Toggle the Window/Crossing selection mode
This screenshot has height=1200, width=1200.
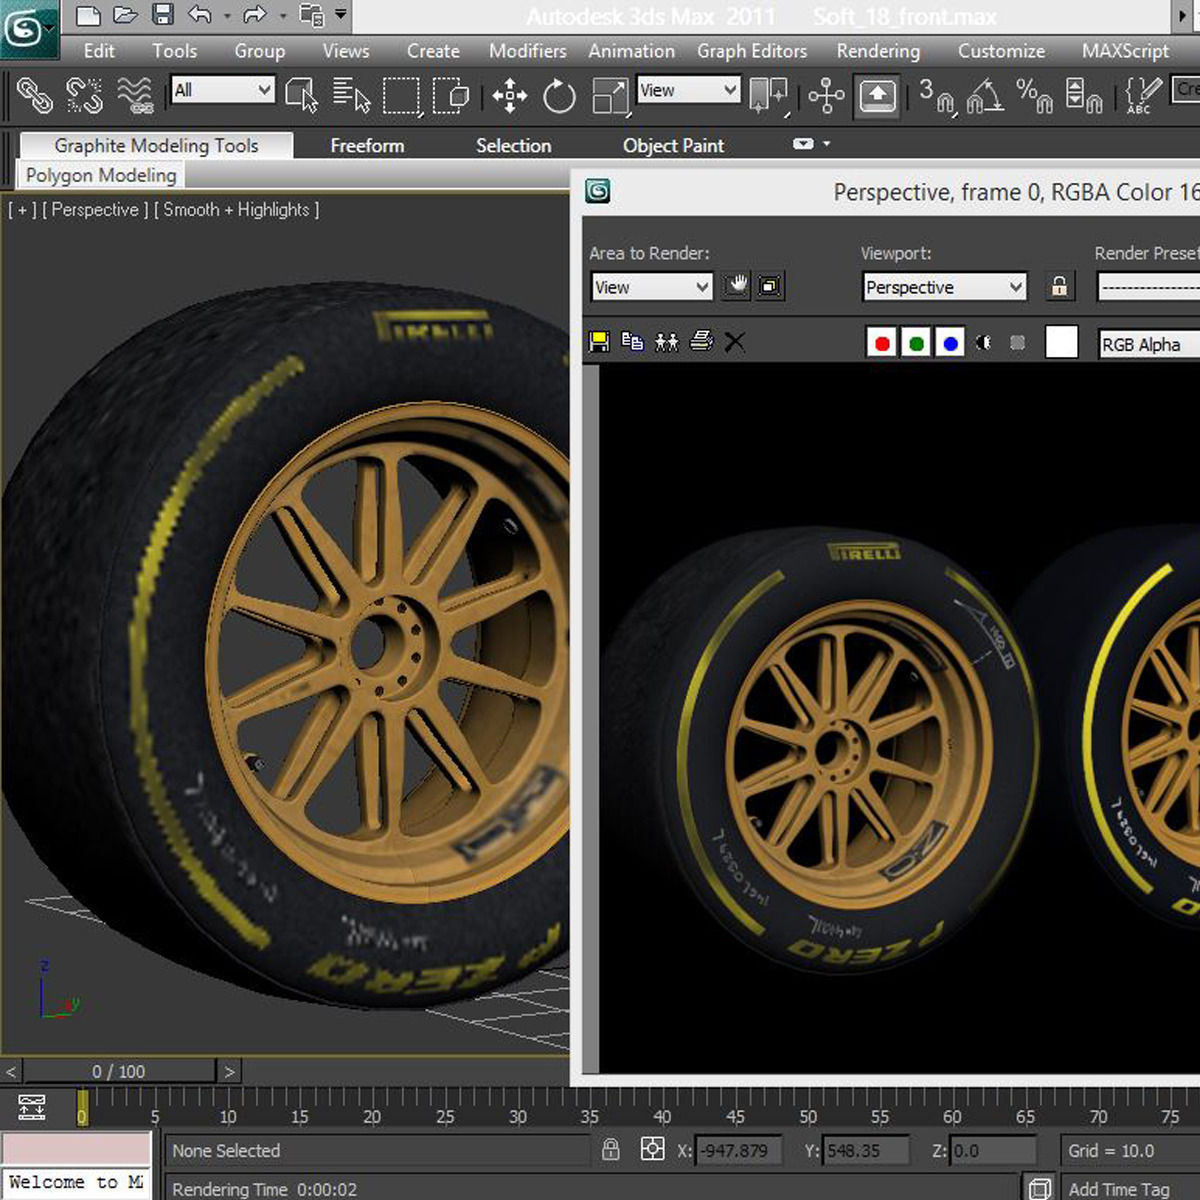point(451,96)
